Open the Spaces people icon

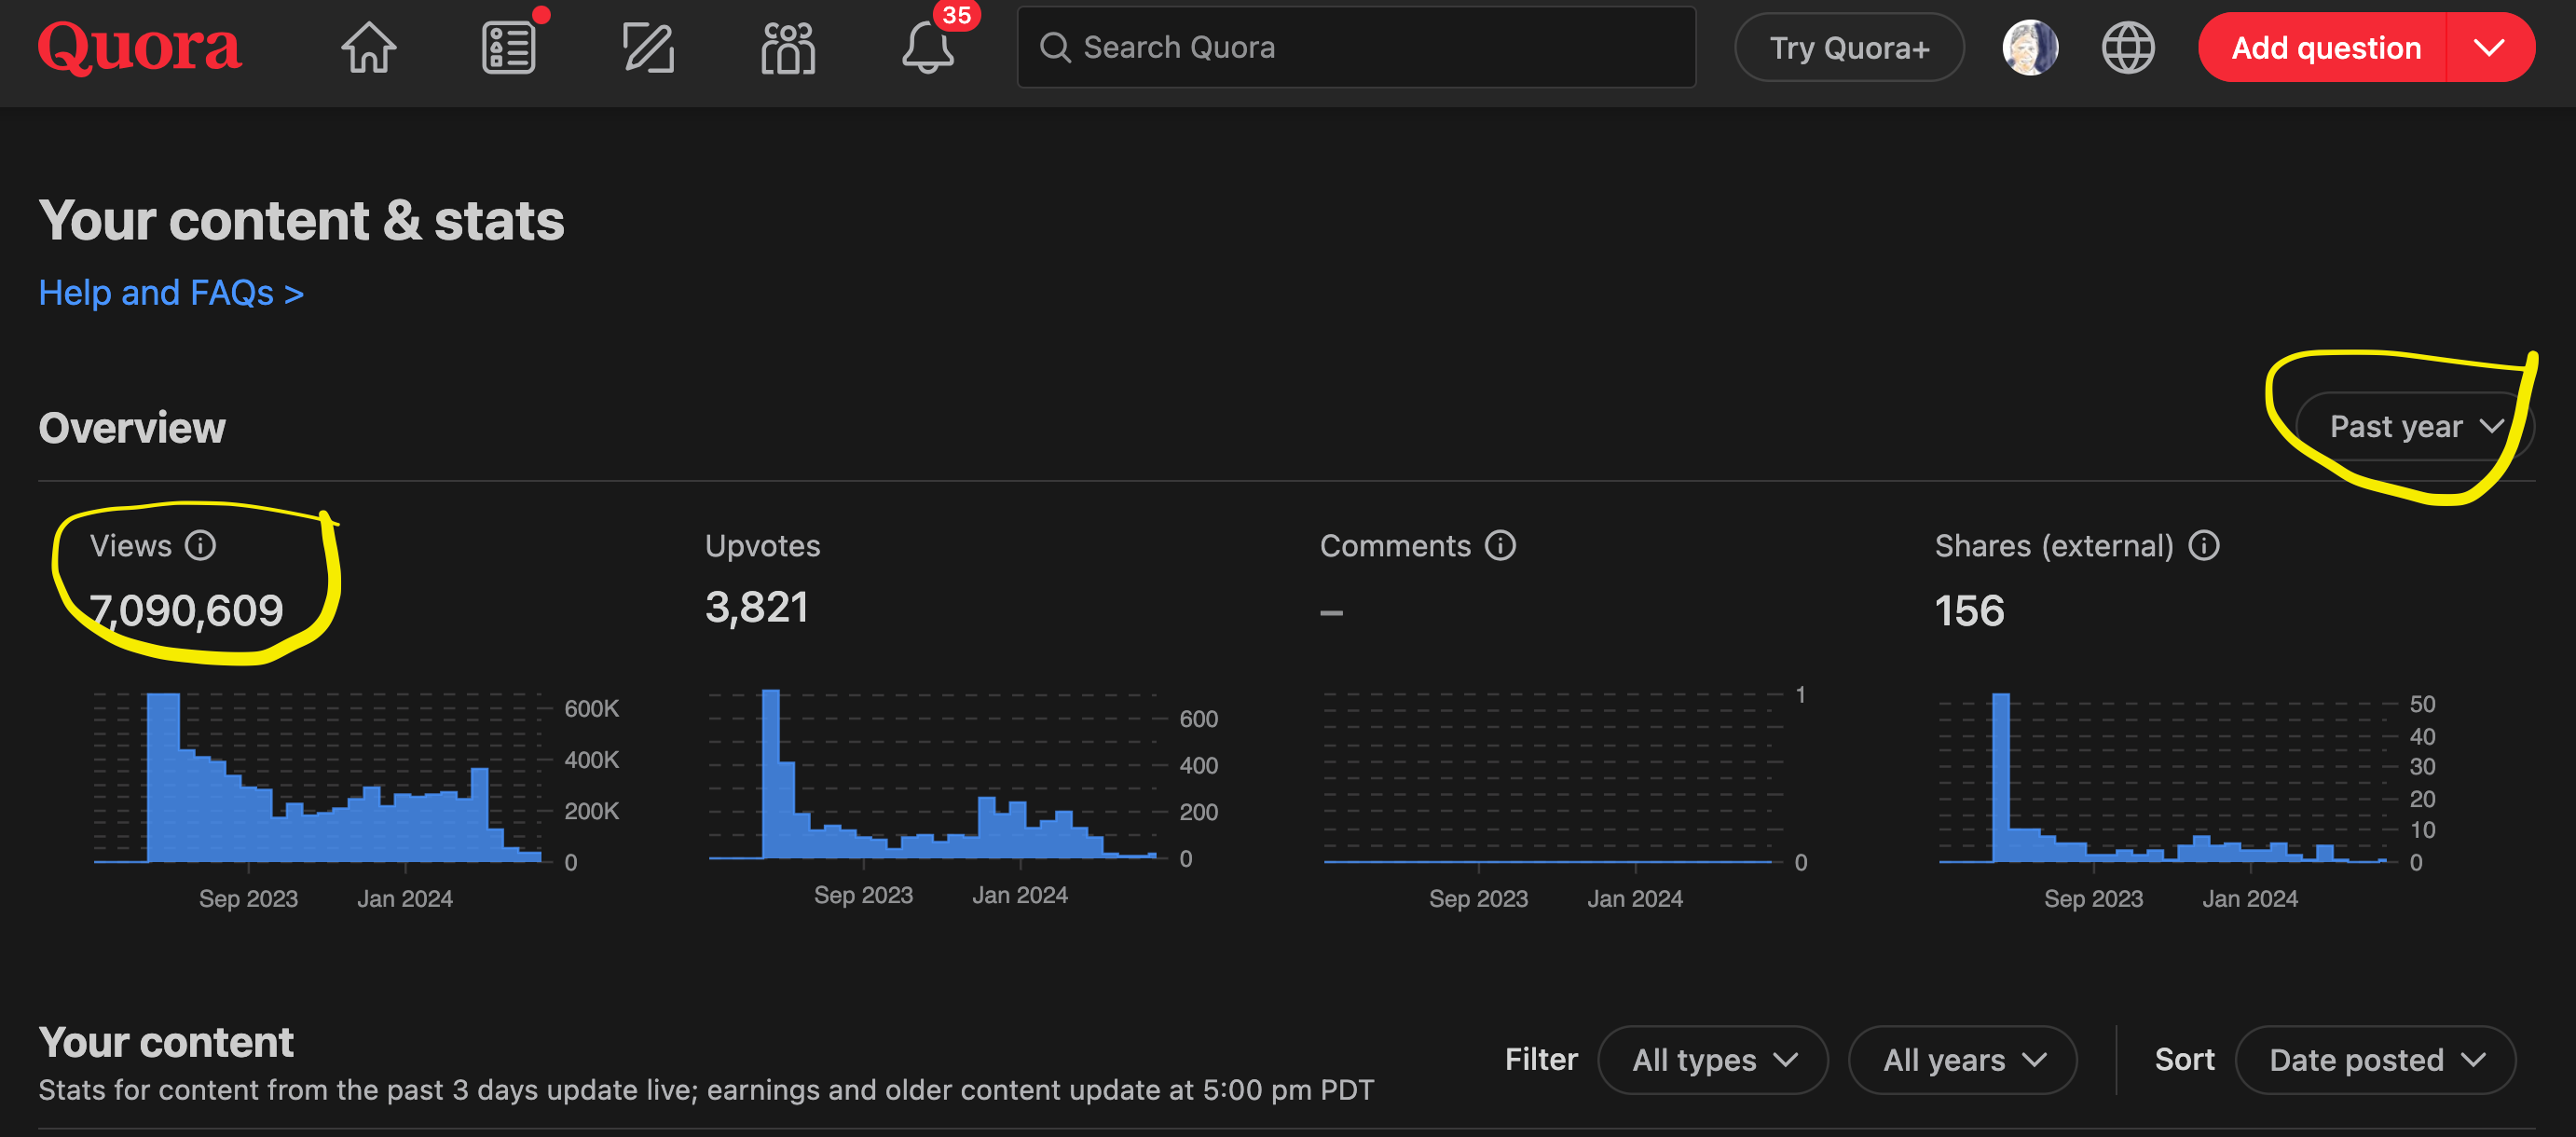point(788,47)
